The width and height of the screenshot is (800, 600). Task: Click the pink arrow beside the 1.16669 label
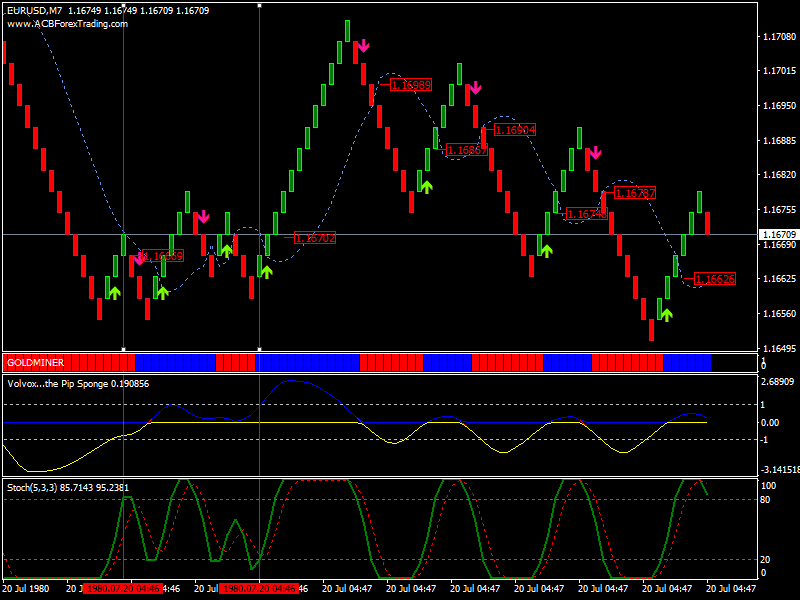(x=138, y=257)
